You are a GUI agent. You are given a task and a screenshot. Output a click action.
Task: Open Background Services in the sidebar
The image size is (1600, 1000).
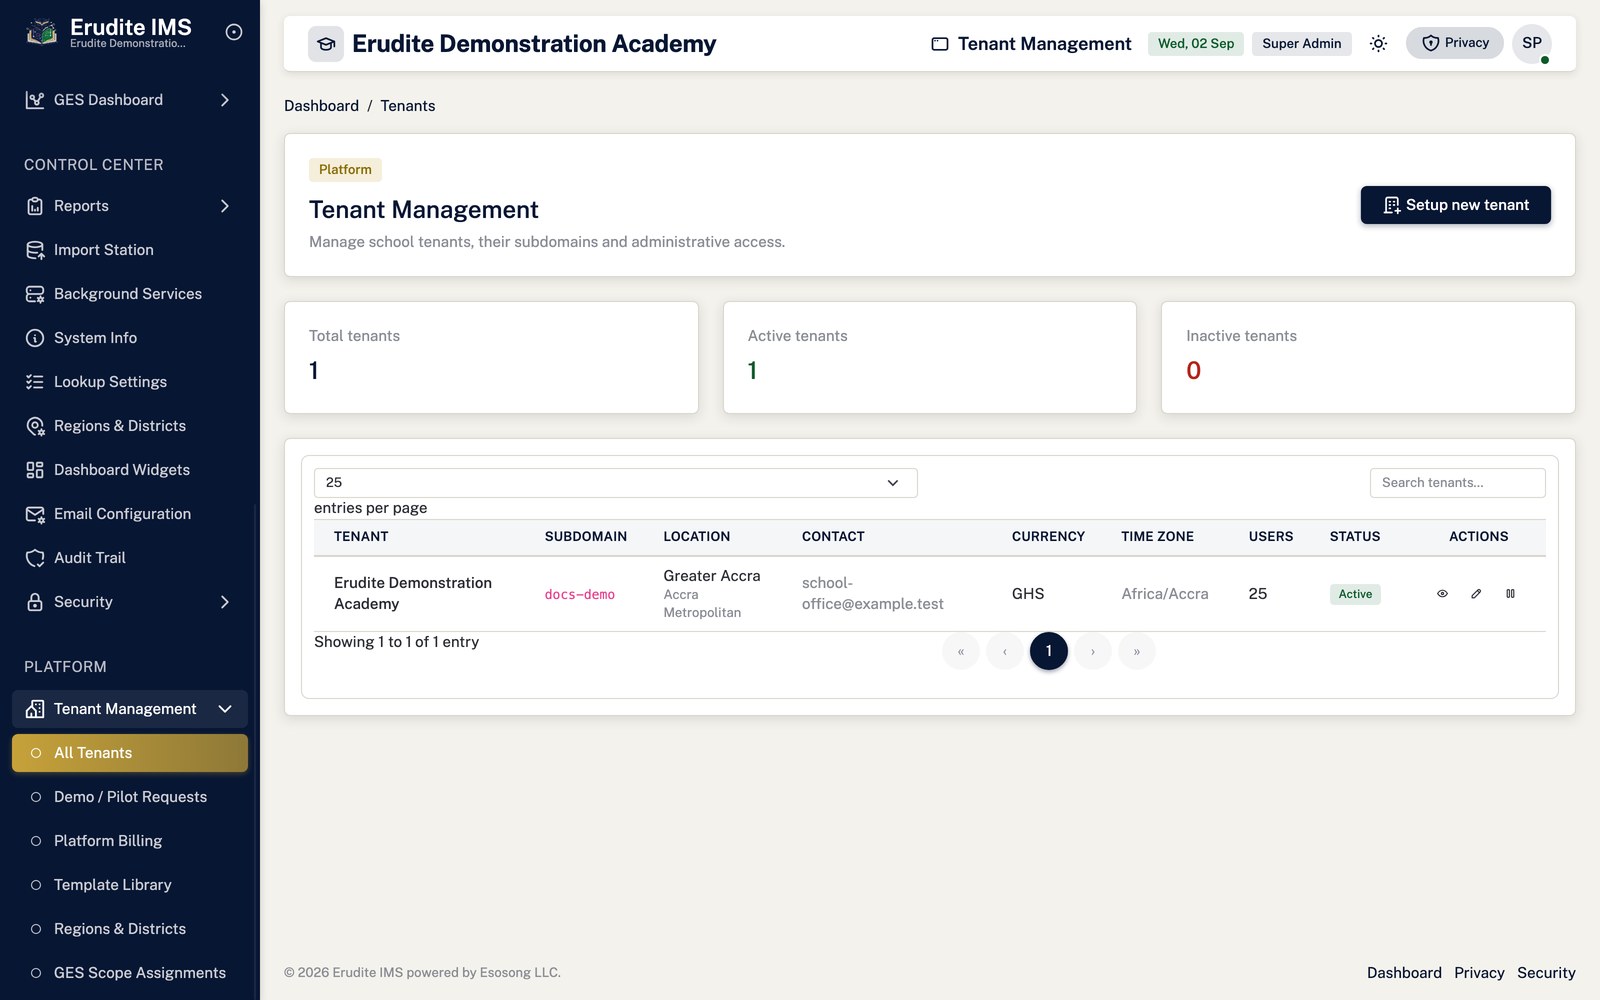[x=130, y=294]
